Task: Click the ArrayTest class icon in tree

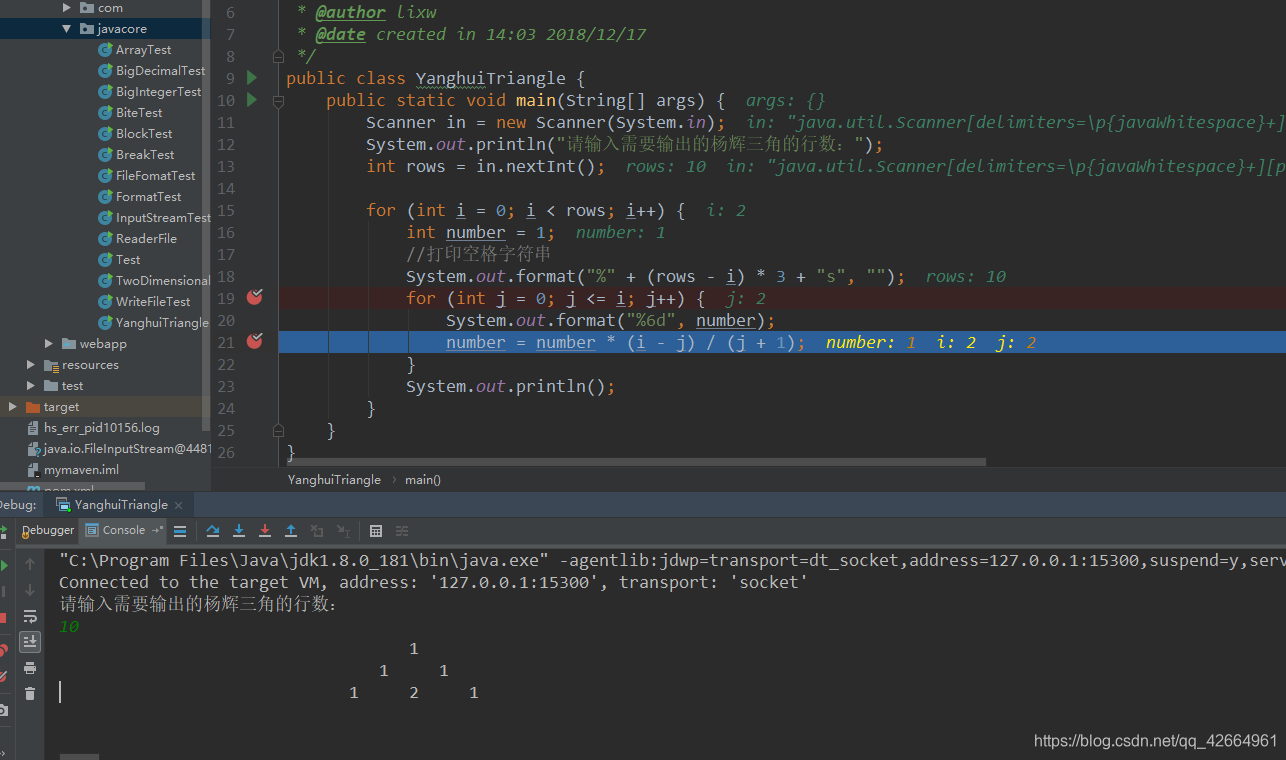Action: click(105, 50)
